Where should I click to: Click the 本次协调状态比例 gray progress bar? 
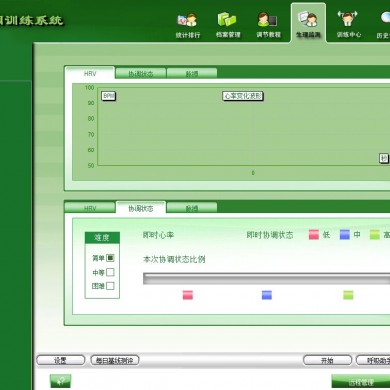tap(266, 279)
